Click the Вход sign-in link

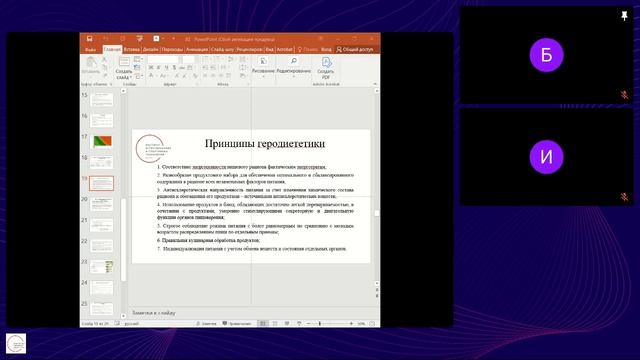point(326,49)
